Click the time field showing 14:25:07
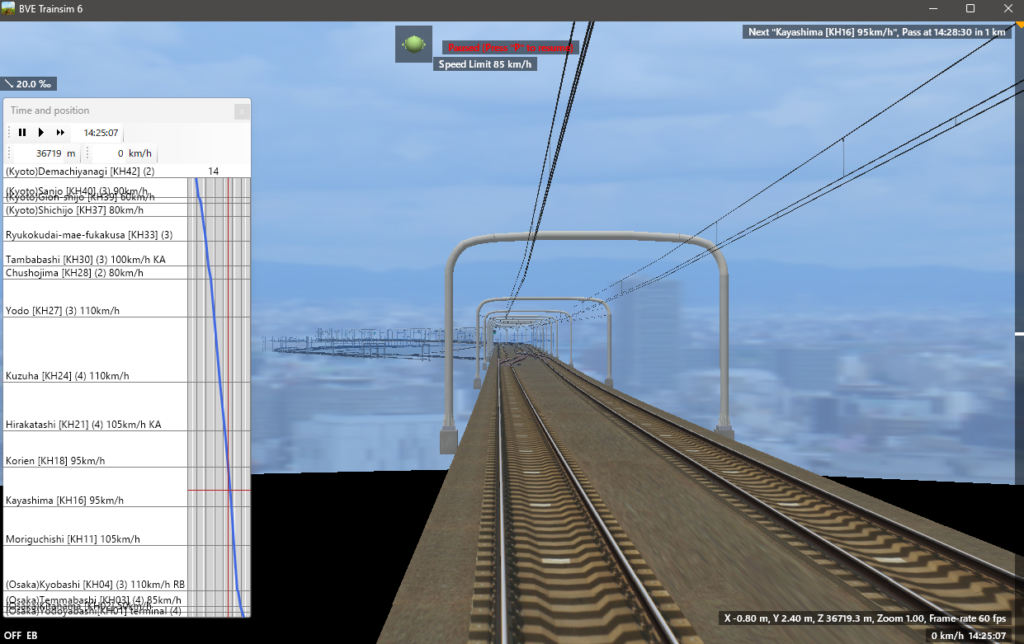Viewport: 1024px width, 644px height. point(101,132)
